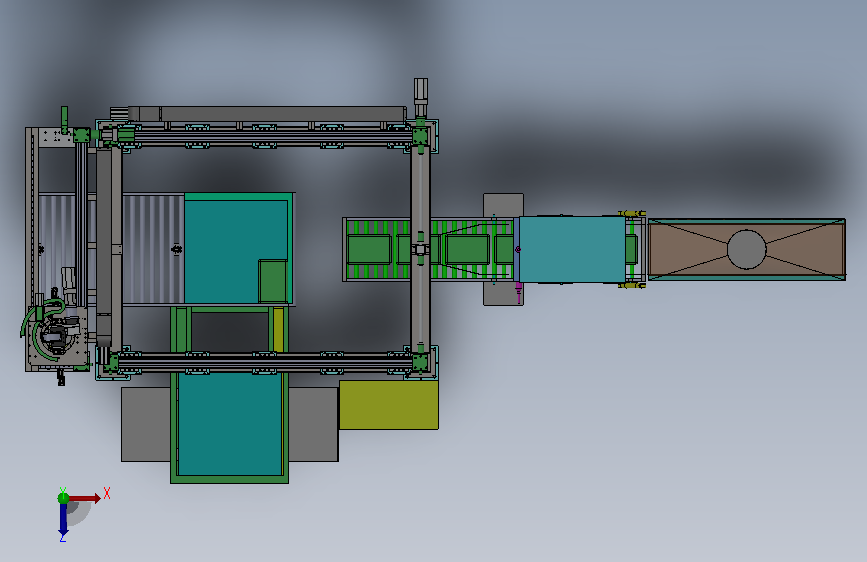Select the corrugated gray panel beside teal panel
Viewport: 867px width, 562px height.
pyautogui.click(x=153, y=248)
